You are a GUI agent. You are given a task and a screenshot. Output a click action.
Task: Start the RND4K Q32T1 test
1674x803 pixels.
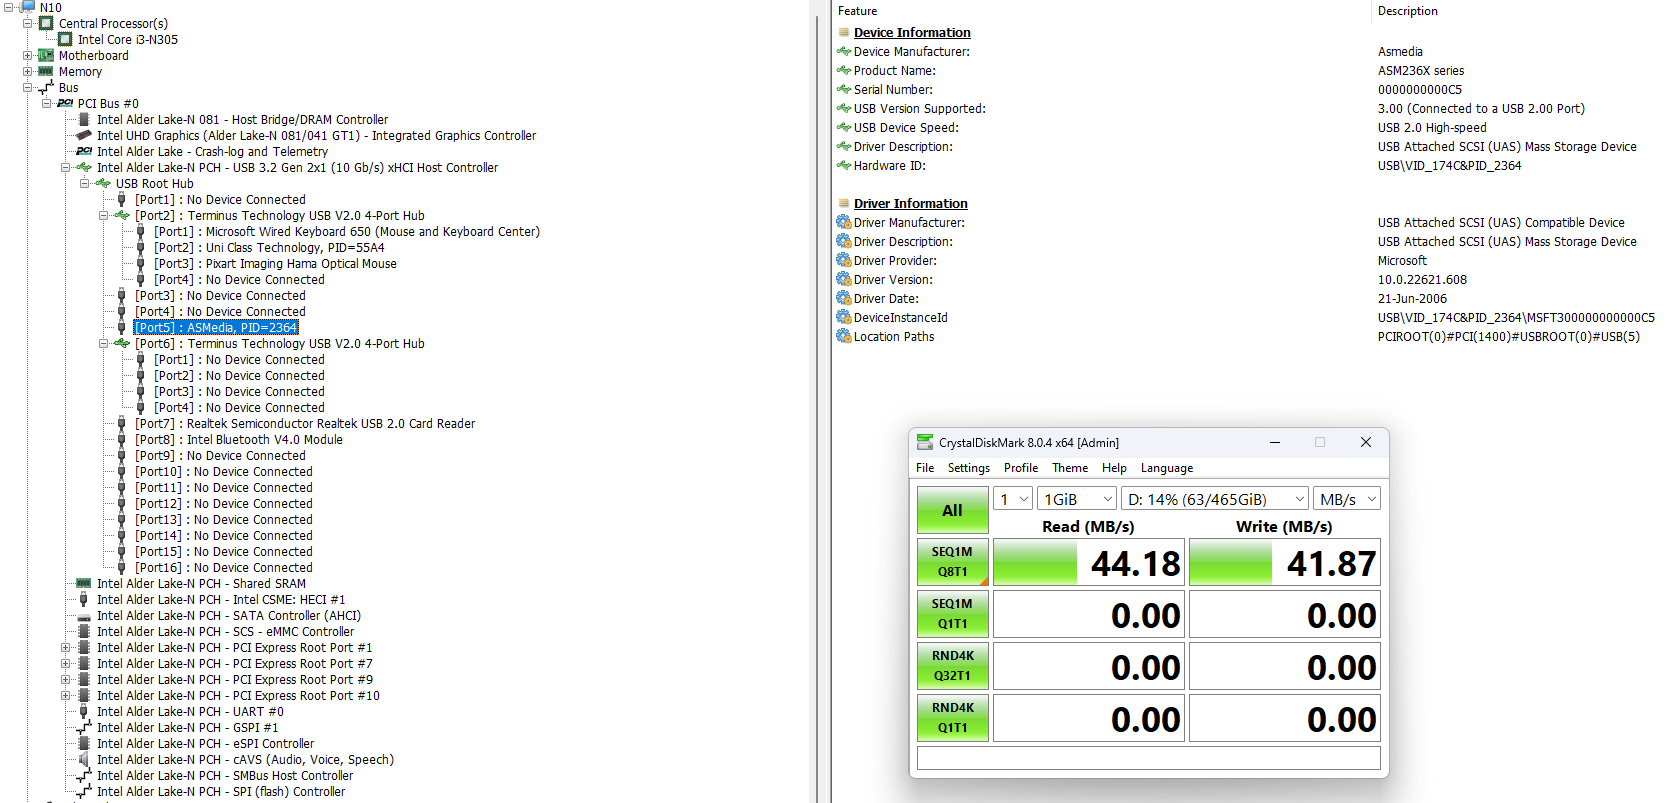pos(953,666)
